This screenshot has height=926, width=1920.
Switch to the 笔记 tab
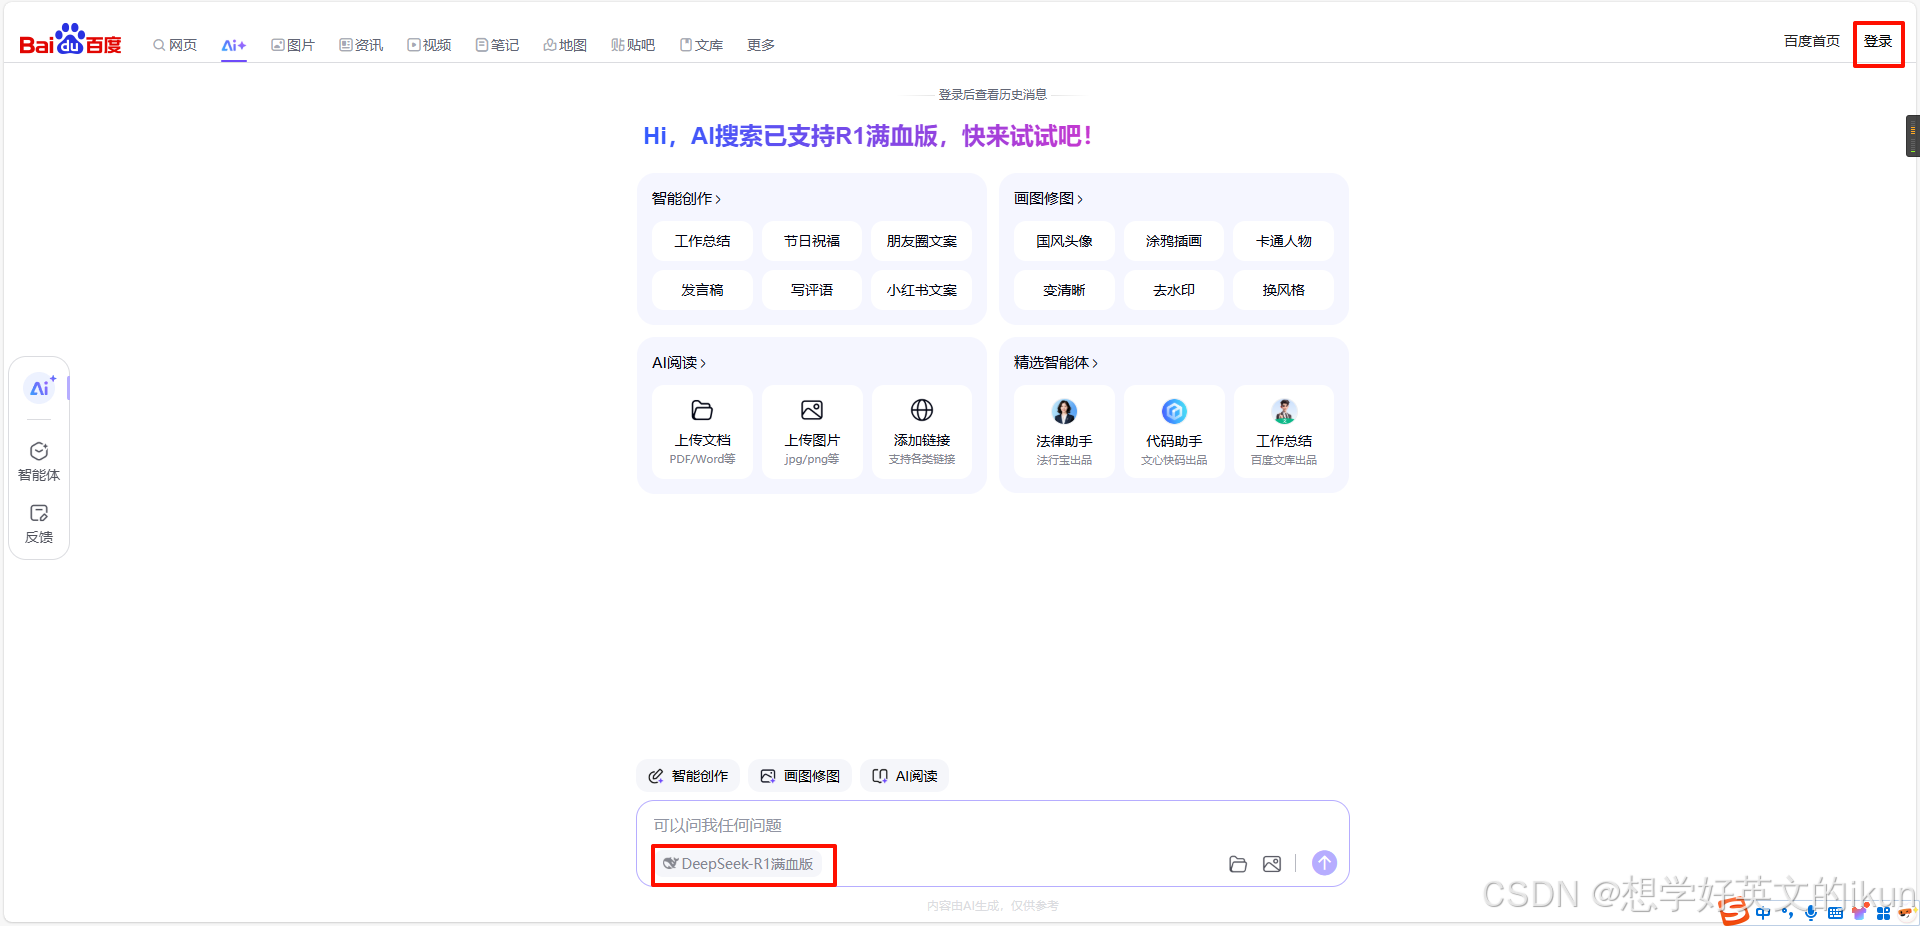click(x=497, y=45)
